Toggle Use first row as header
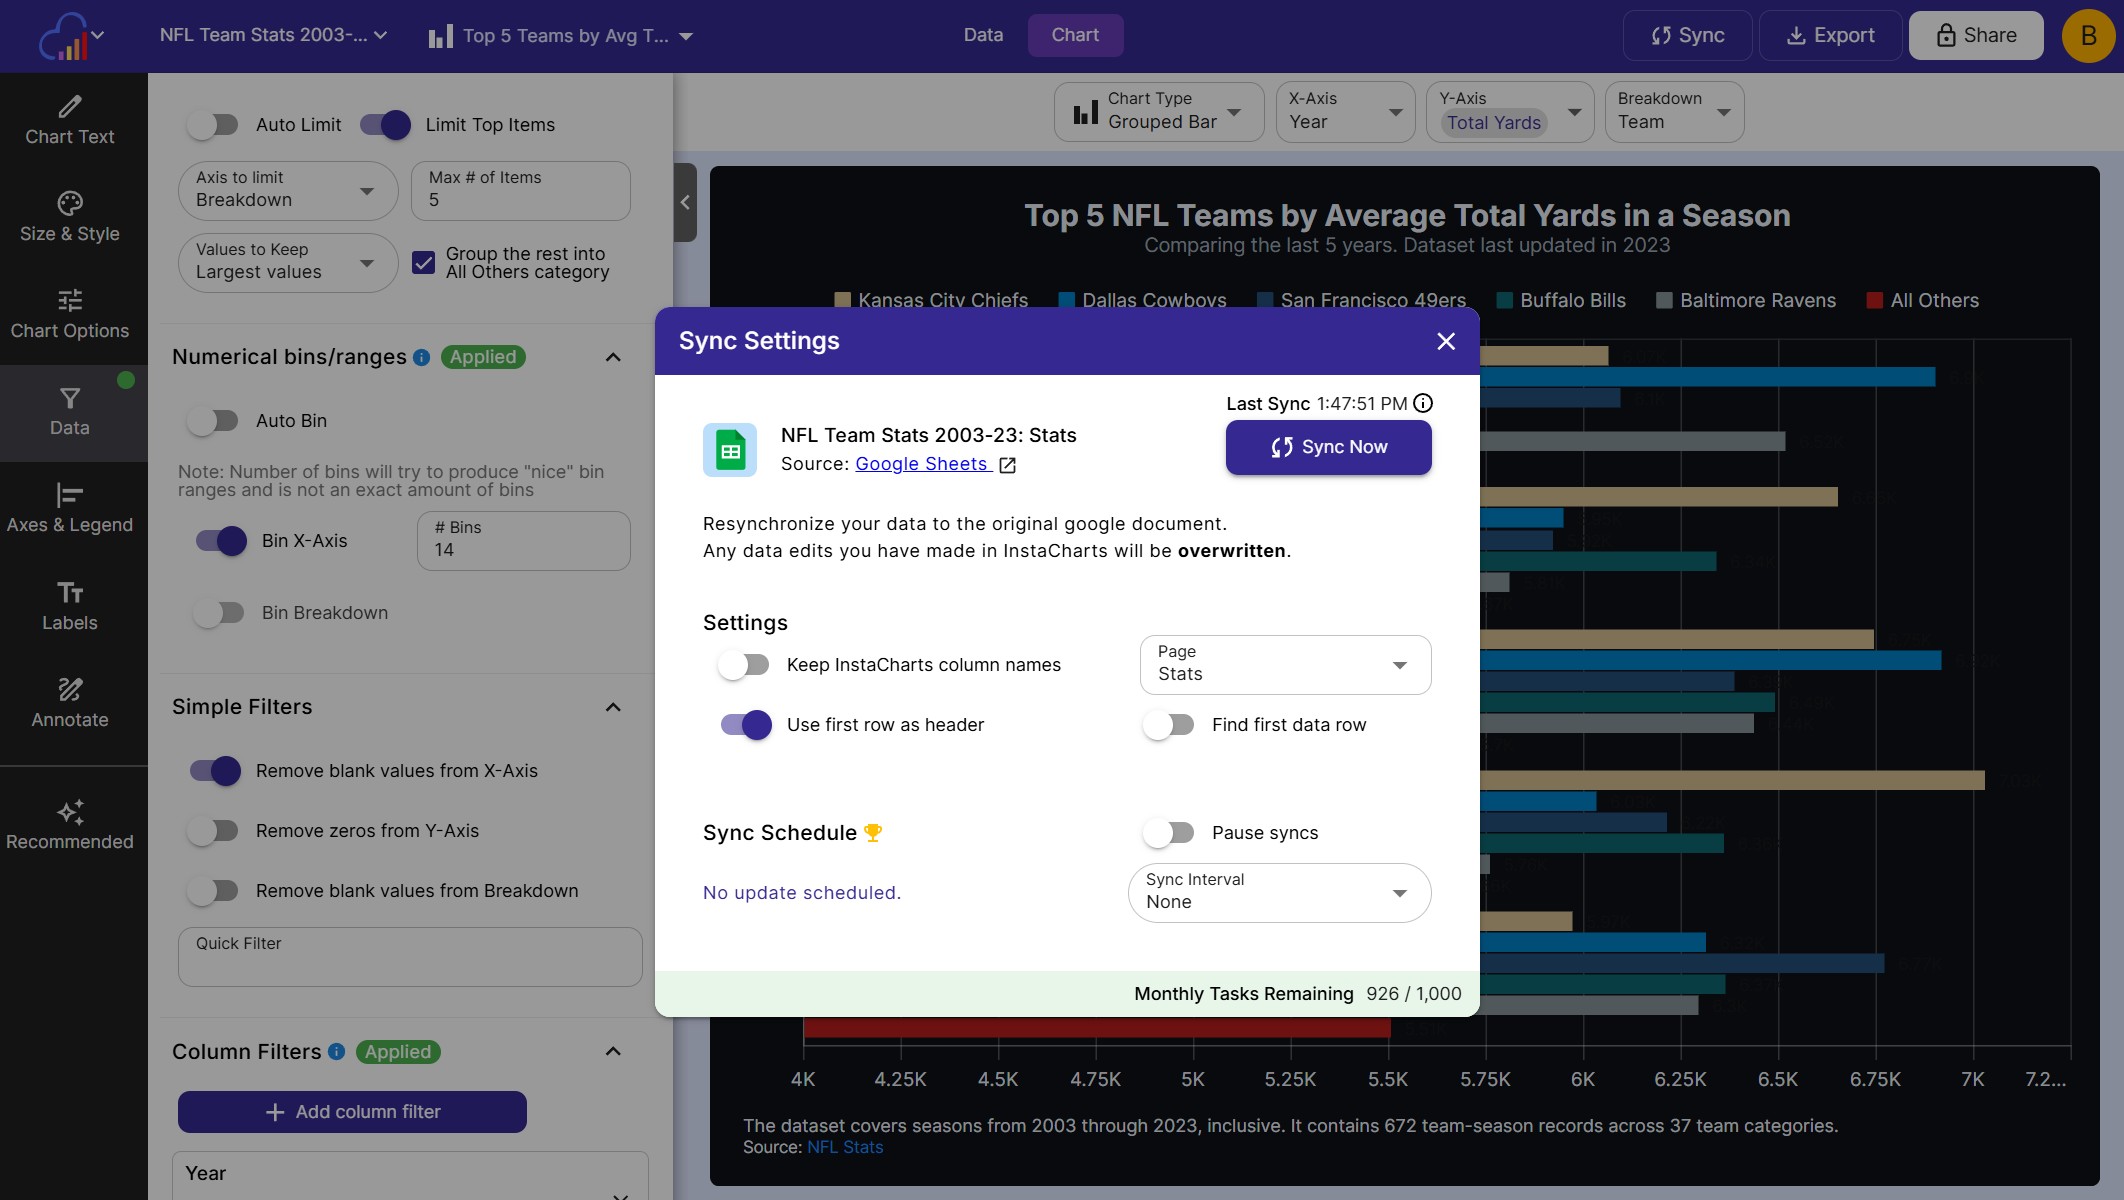The image size is (2124, 1200). click(x=746, y=725)
